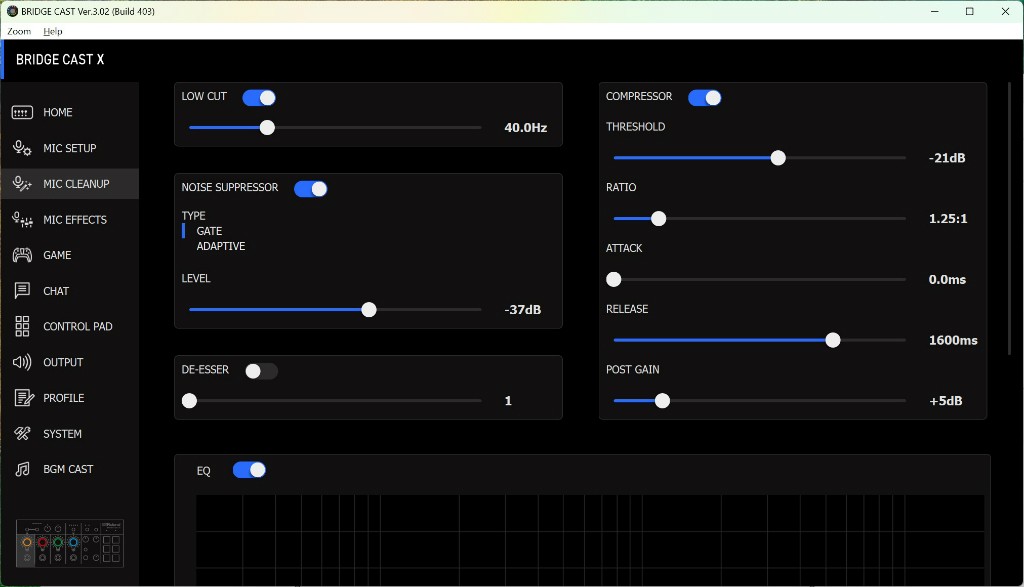
Task: Enable the De-Esser toggle
Action: click(x=261, y=371)
